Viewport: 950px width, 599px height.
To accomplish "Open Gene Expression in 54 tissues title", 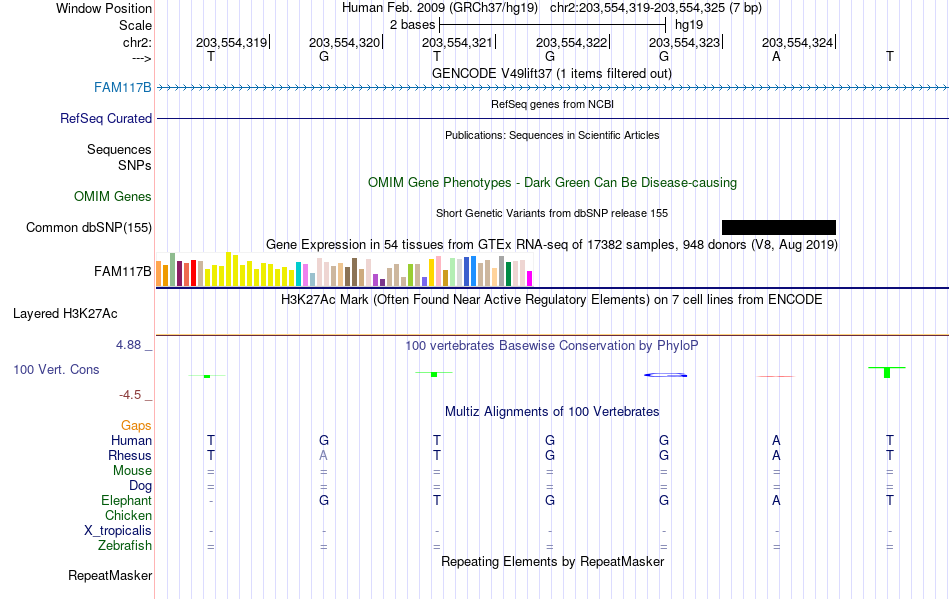I will pyautogui.click(x=552, y=245).
